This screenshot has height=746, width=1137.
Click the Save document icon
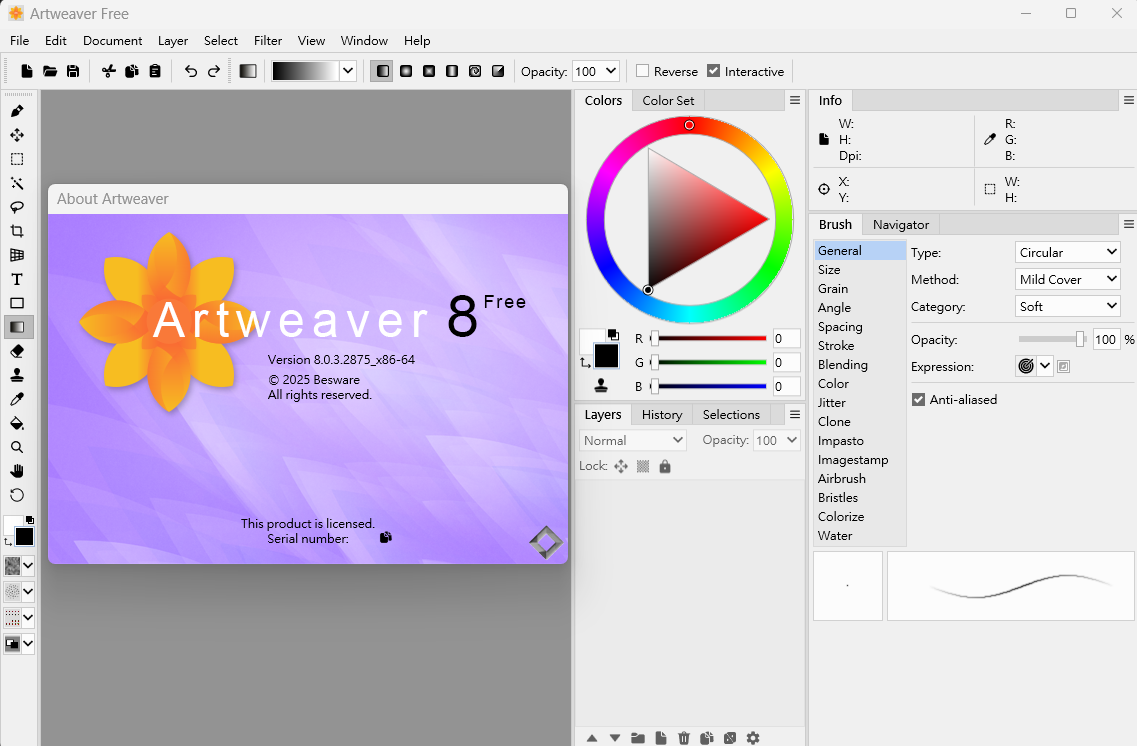pyautogui.click(x=73, y=71)
